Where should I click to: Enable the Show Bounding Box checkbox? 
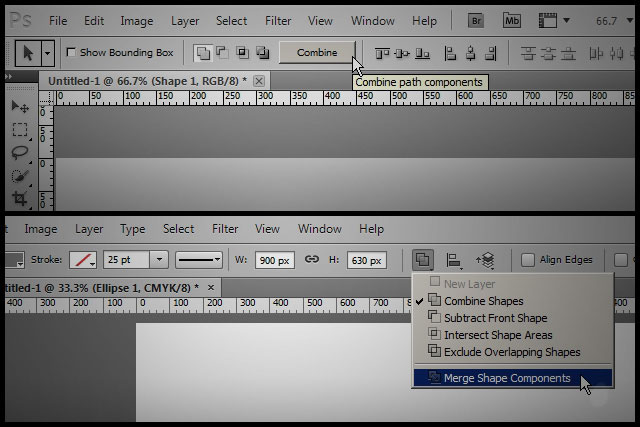pos(71,52)
